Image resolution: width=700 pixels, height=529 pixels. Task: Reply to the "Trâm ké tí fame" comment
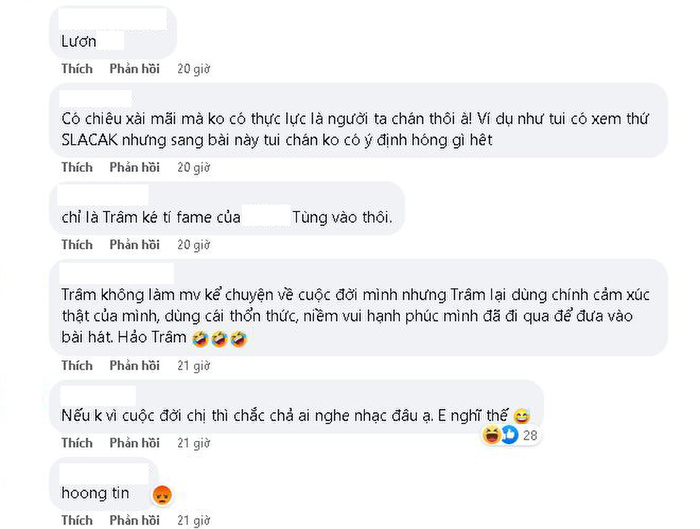[135, 245]
